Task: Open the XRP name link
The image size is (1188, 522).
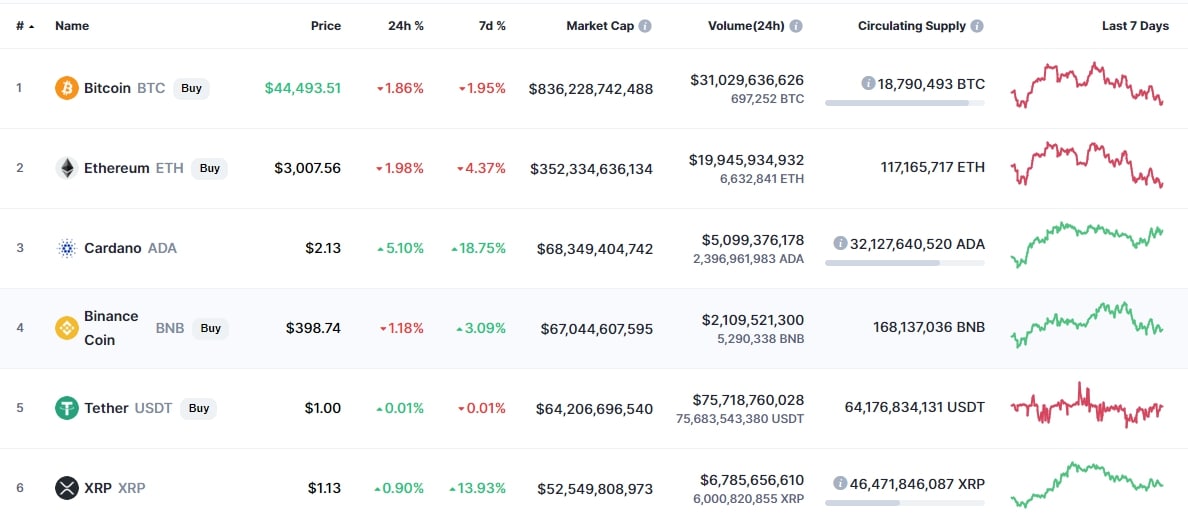Action: pyautogui.click(x=98, y=488)
